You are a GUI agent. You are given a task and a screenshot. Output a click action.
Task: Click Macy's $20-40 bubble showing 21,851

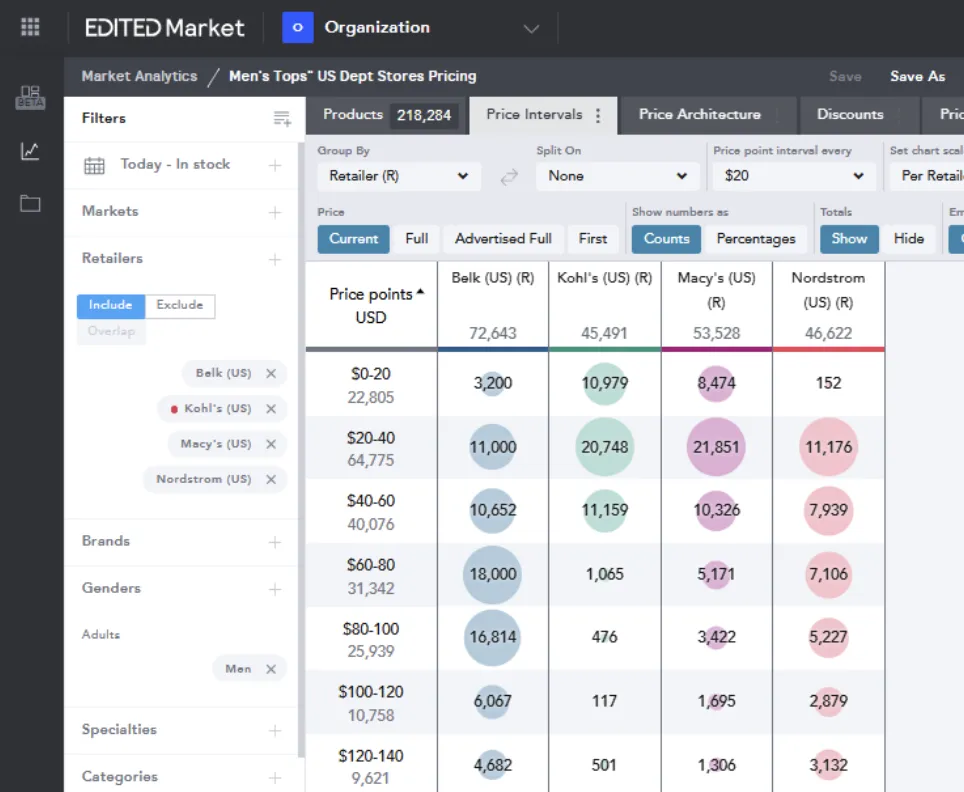coord(716,447)
